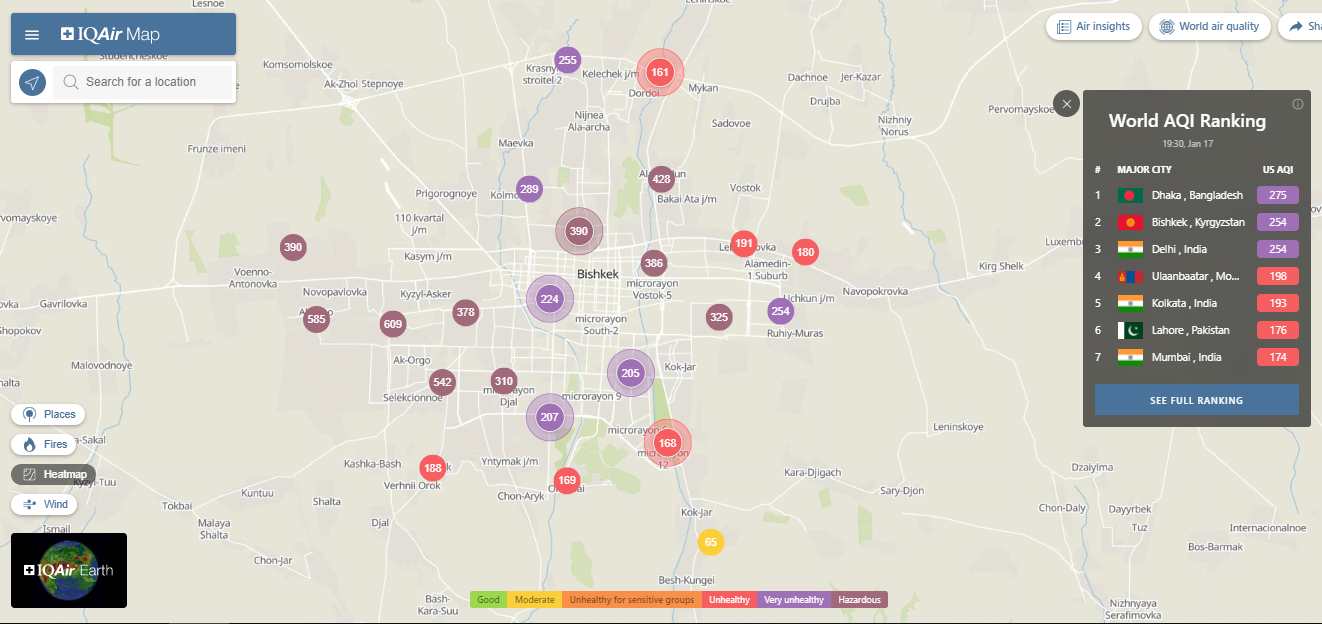Viewport: 1322px width, 624px height.
Task: Select Dhaka, Bangladesh in the ranking list
Action: tap(1196, 195)
